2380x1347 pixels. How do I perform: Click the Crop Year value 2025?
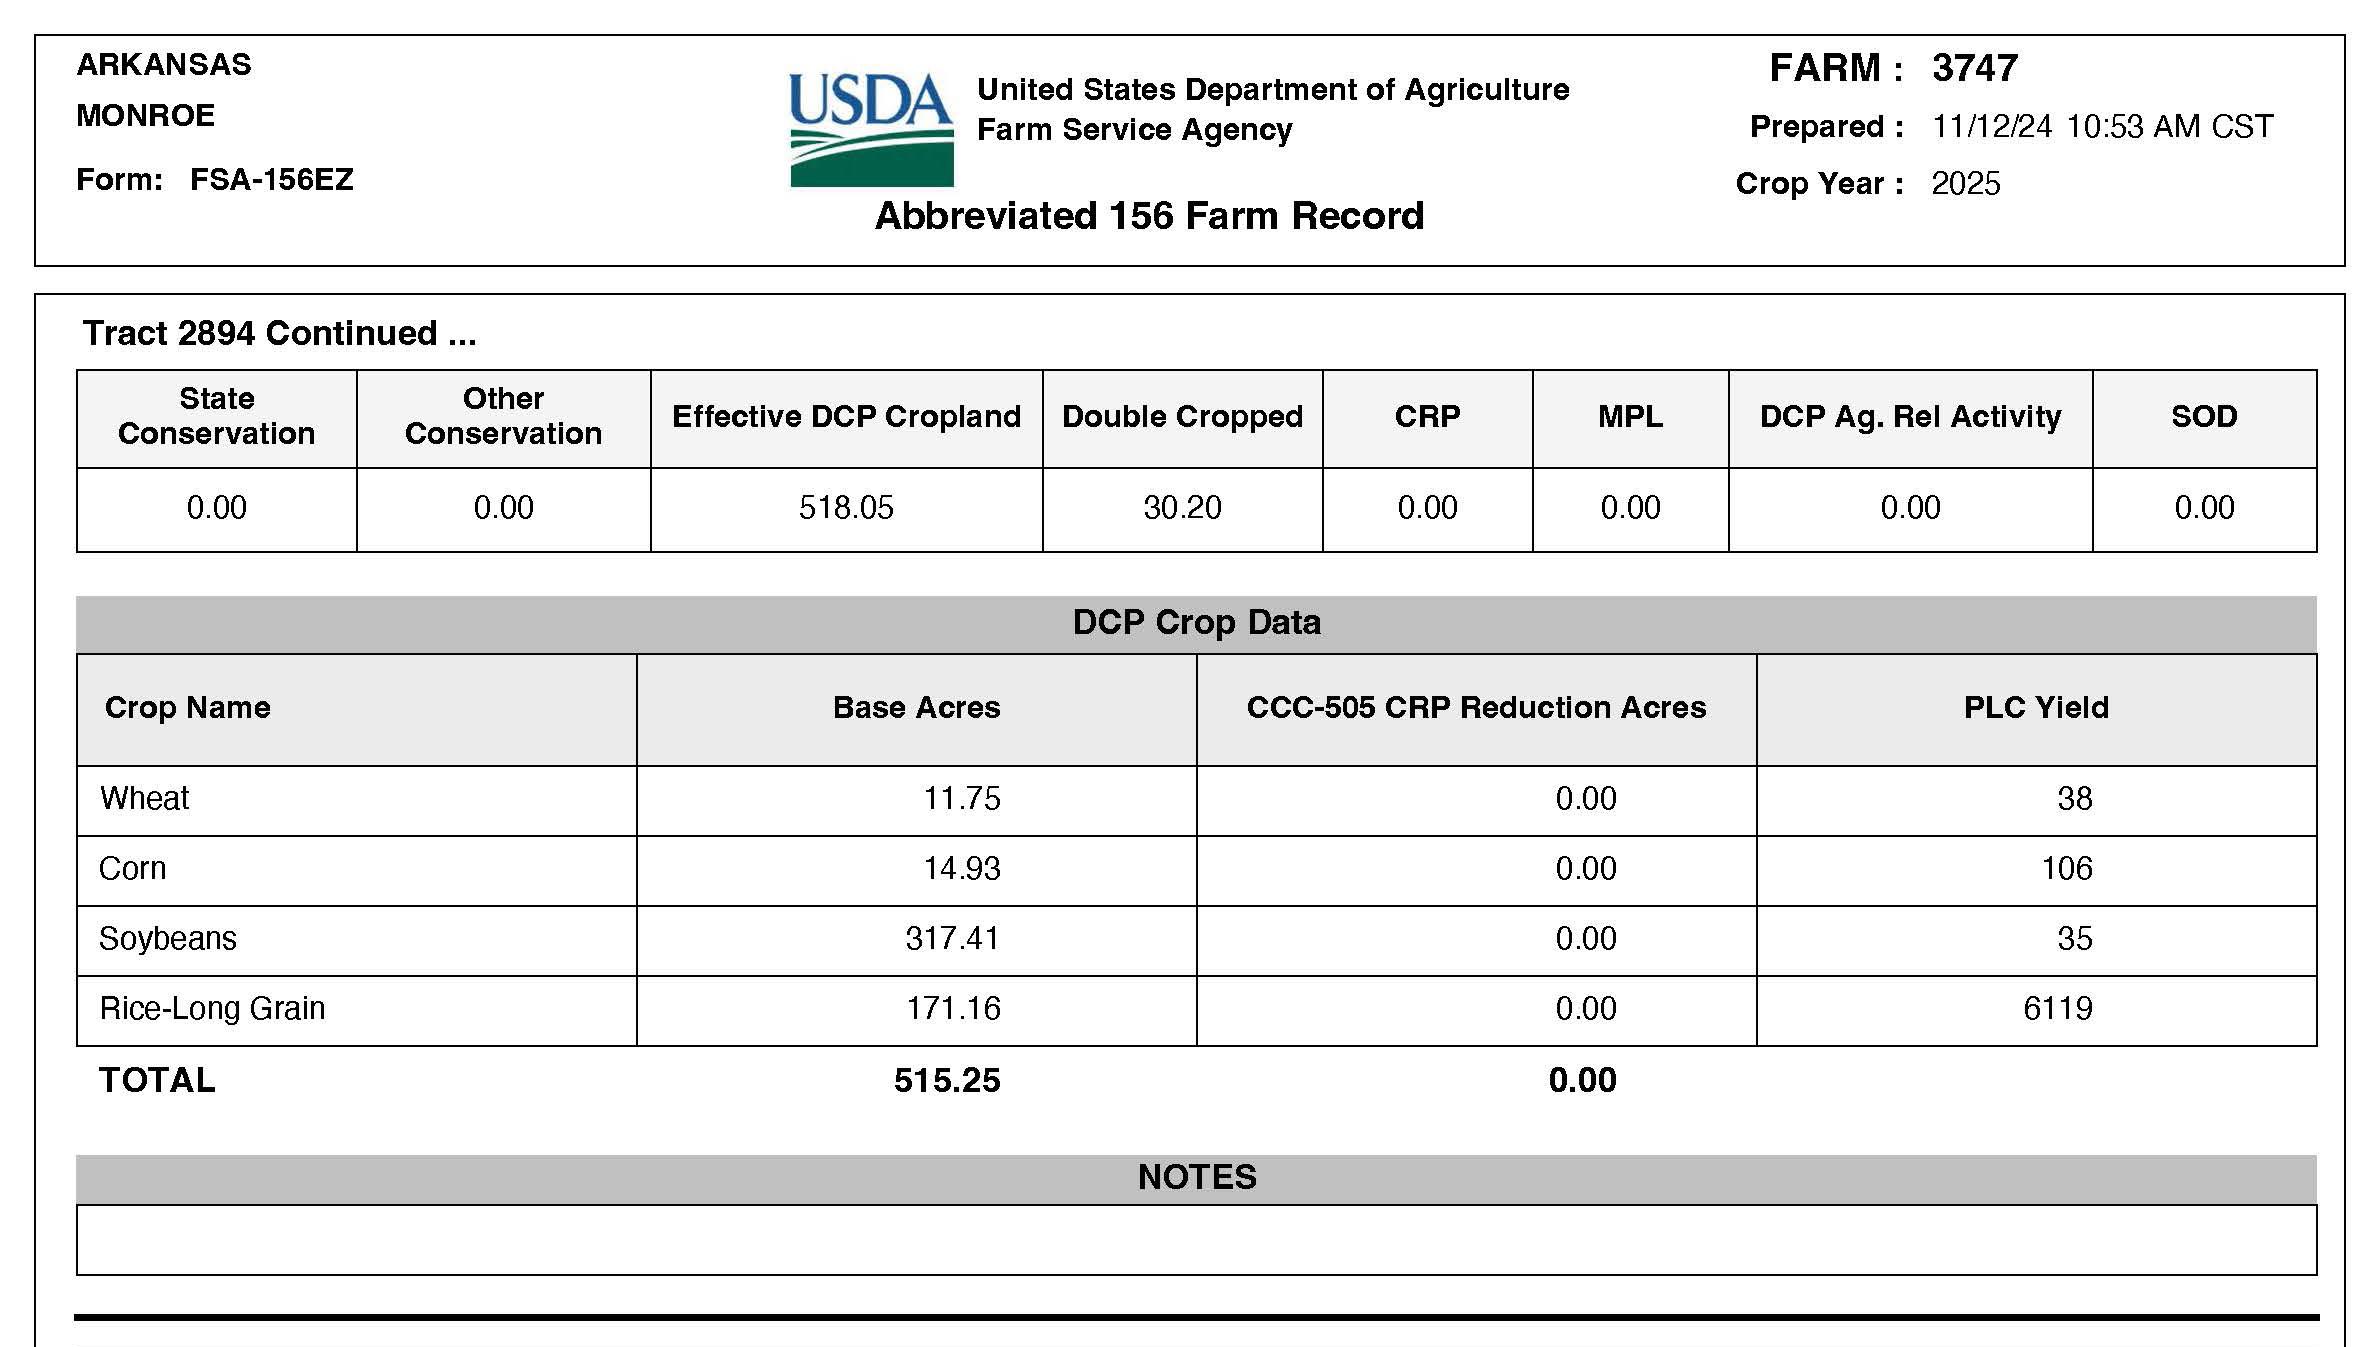[x=1965, y=184]
